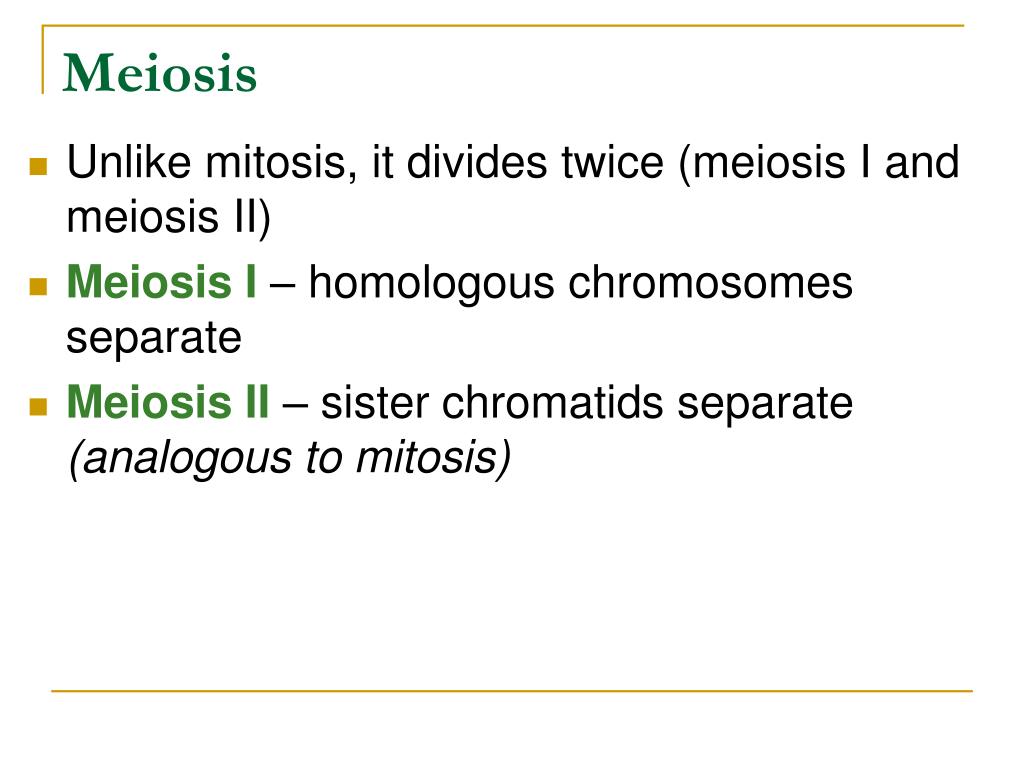
Task: Click the dash after 'Meiosis II'
Action: pyautogui.click(x=295, y=405)
